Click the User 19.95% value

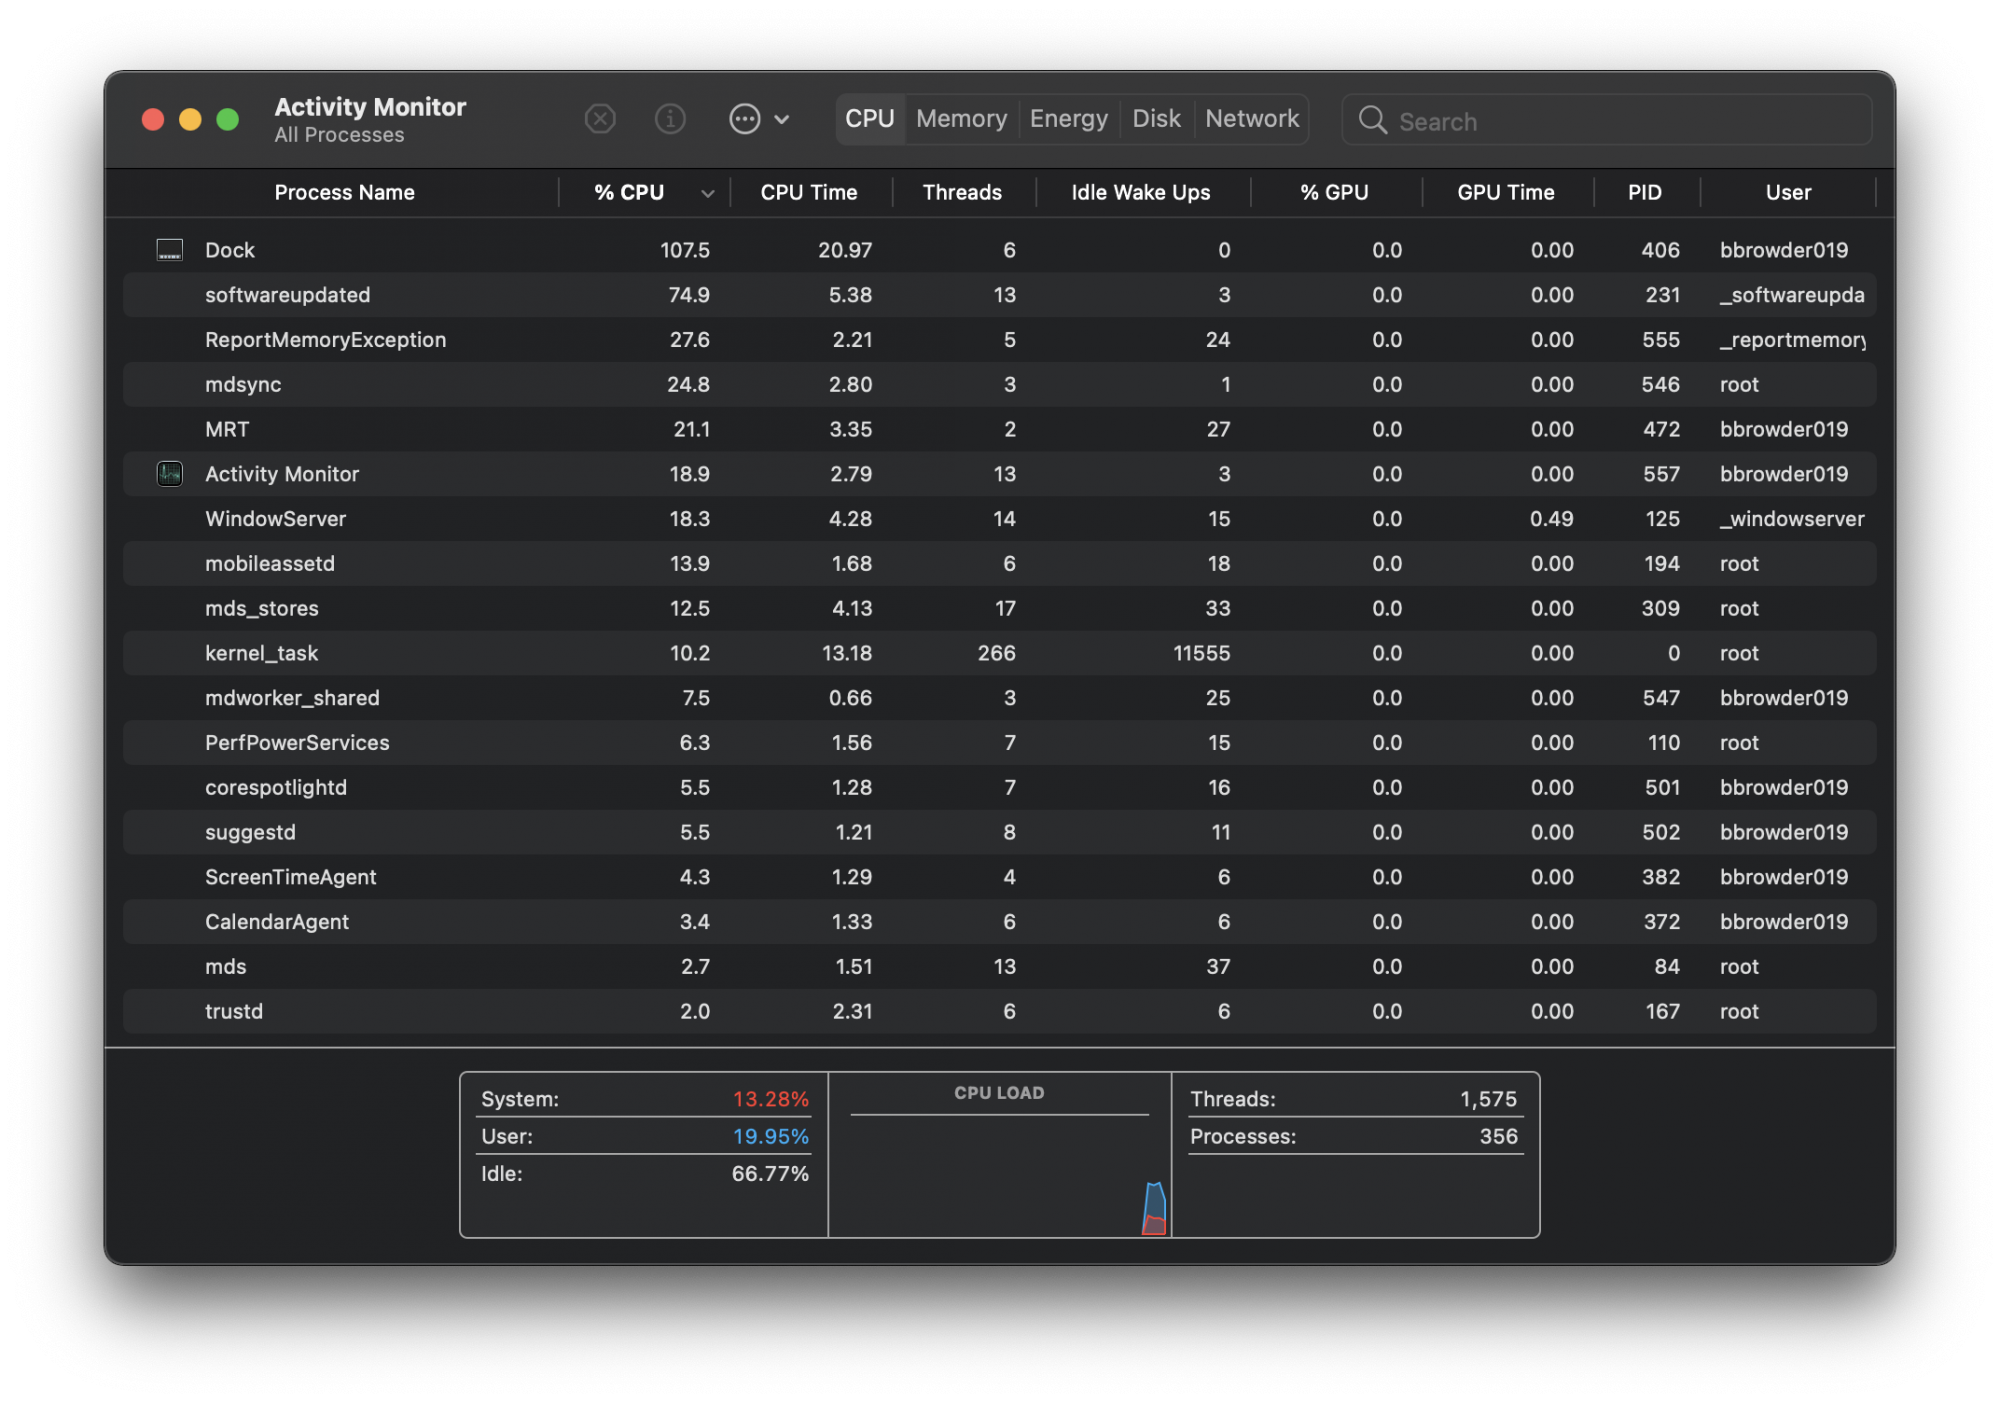[770, 1136]
